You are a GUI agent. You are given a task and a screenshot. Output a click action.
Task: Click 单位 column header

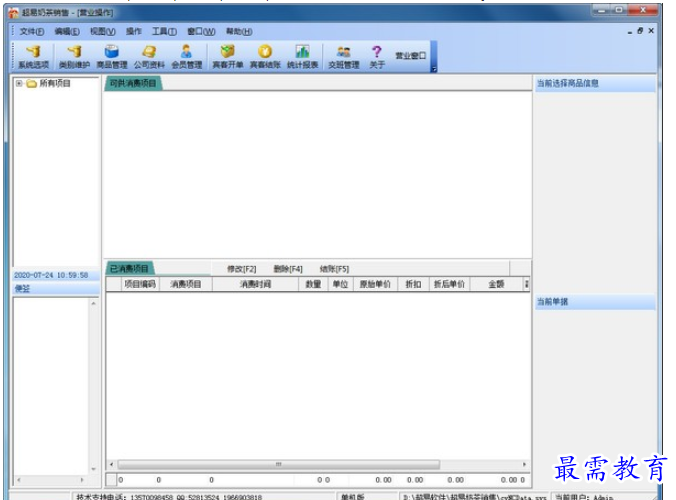(341, 284)
